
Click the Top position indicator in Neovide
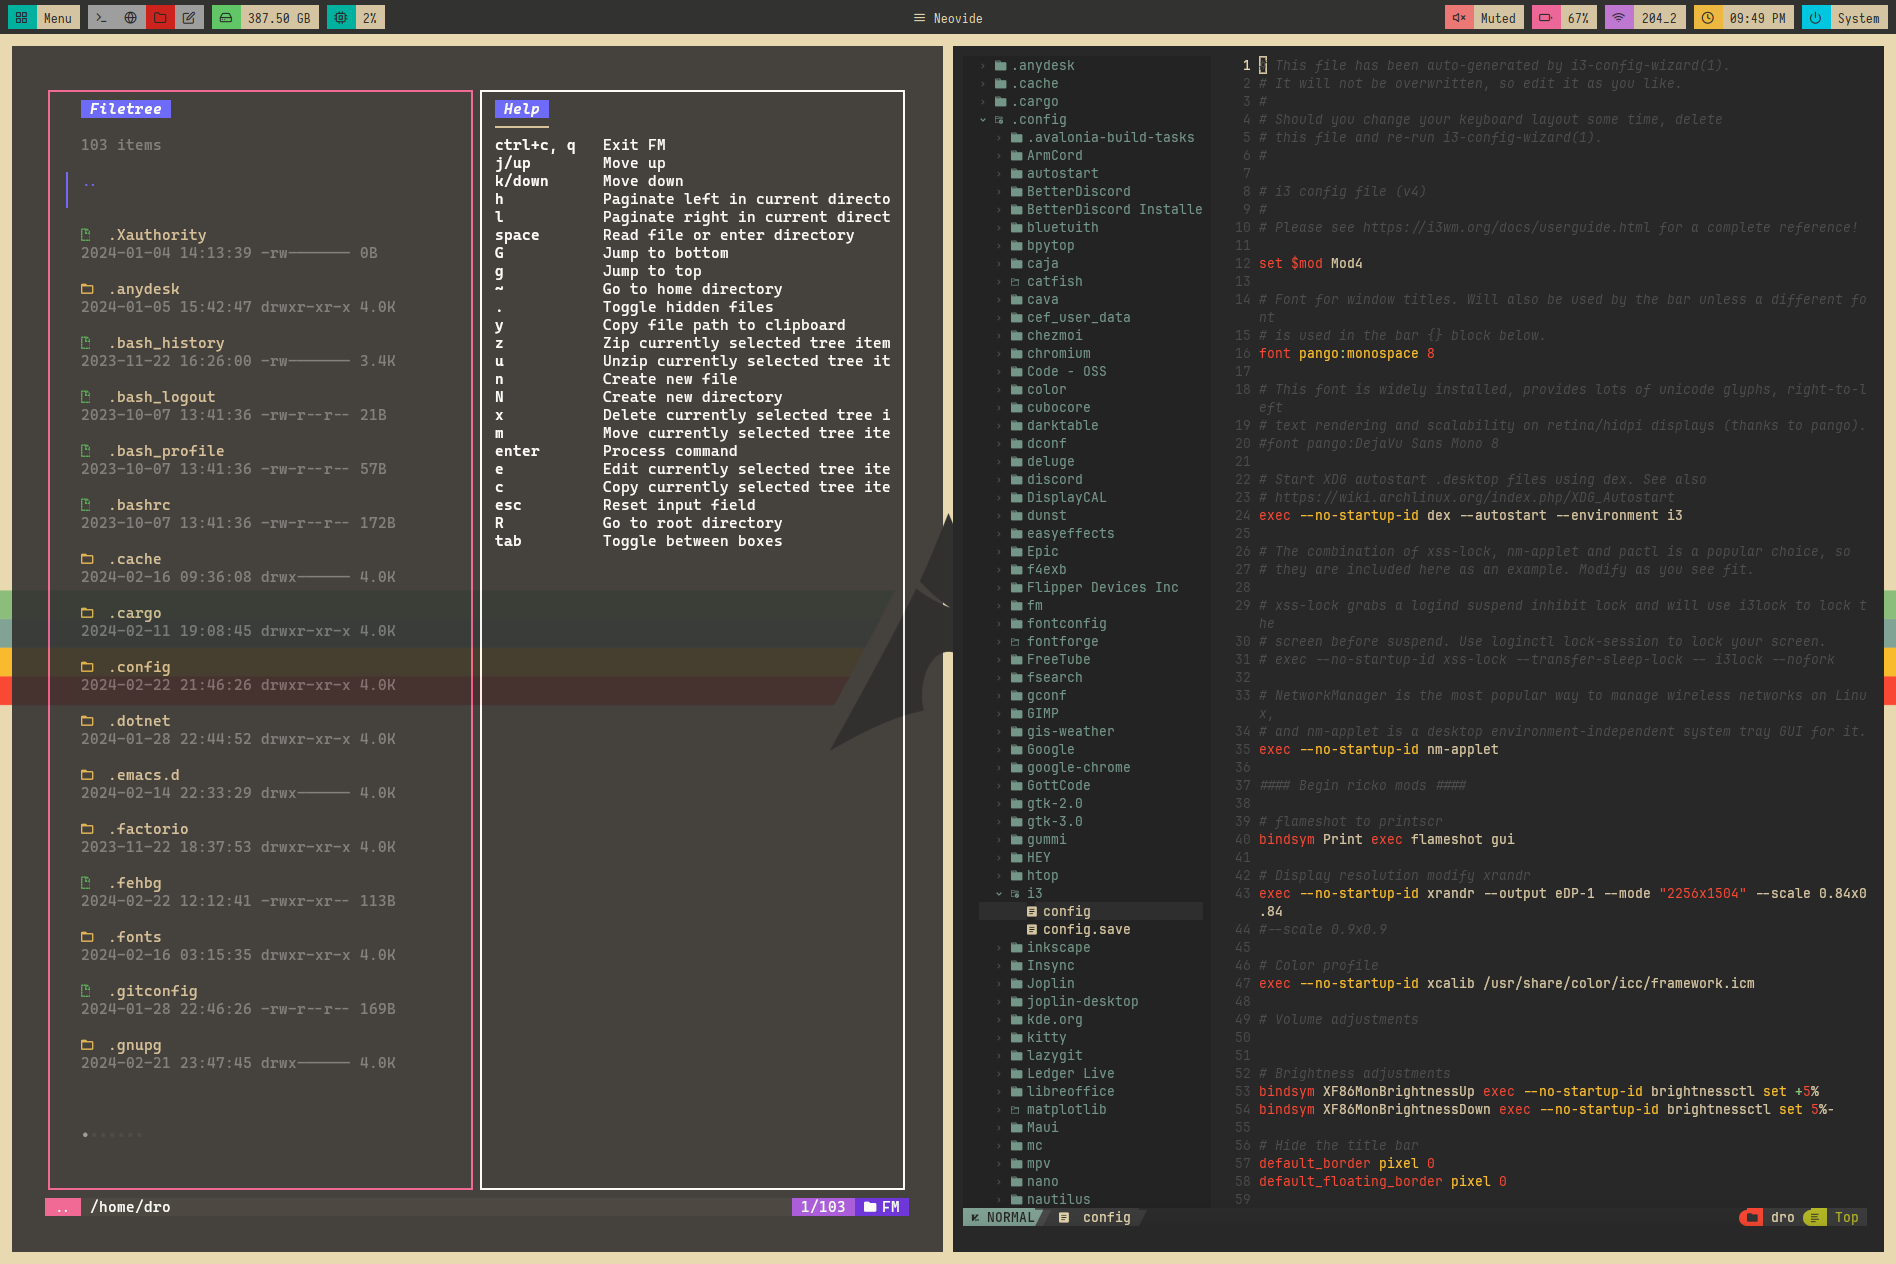point(1846,1217)
